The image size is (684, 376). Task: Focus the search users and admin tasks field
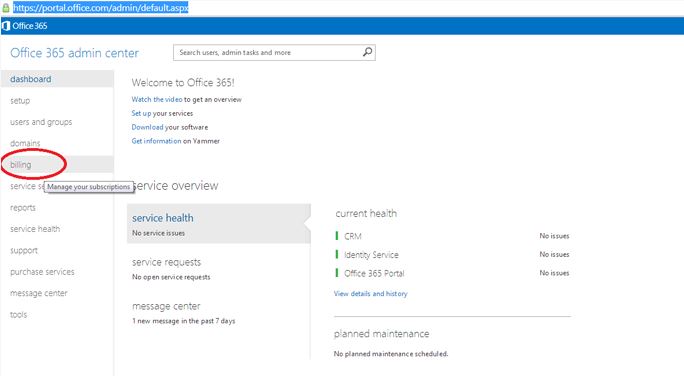coord(274,52)
